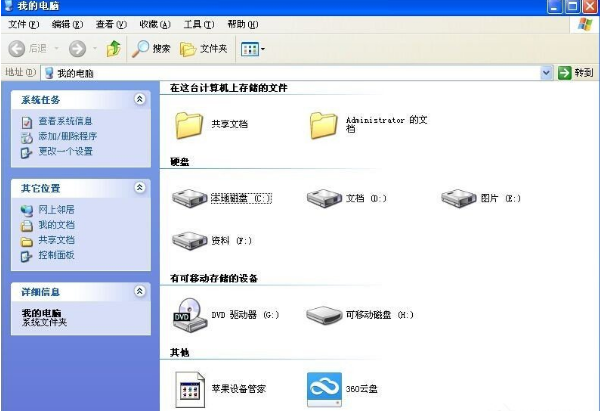Maximize the 我的电脑 window
The image size is (600, 411).
pyautogui.click(x=572, y=6)
